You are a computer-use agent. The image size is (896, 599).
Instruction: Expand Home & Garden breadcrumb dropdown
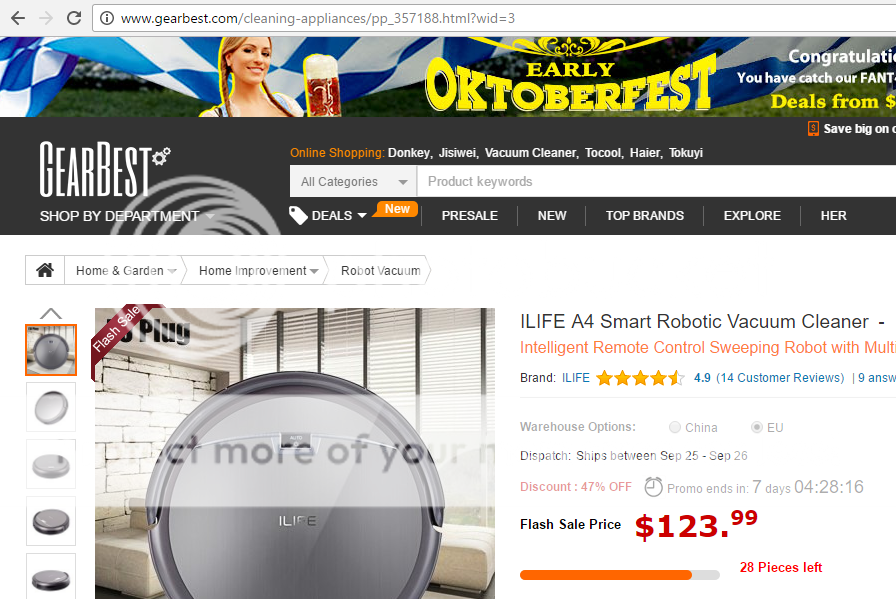(x=172, y=271)
